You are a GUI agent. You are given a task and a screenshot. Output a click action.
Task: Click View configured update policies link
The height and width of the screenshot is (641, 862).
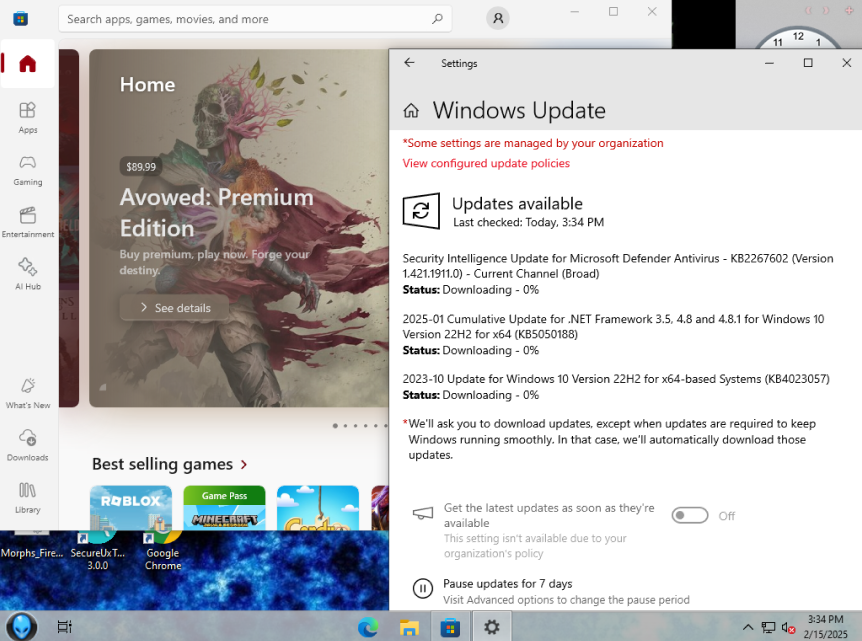point(486,163)
